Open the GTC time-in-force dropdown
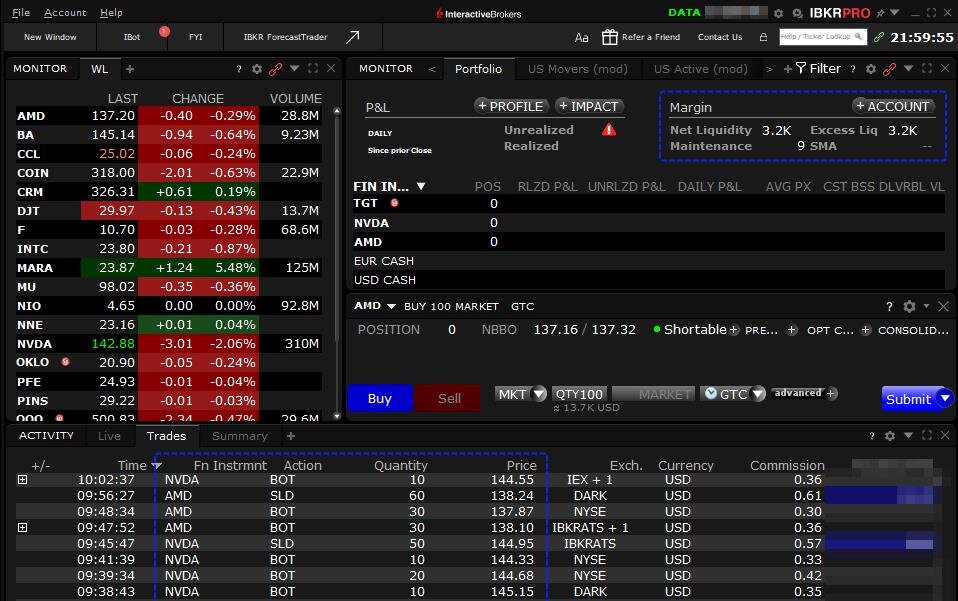The height and width of the screenshot is (601, 958). pyautogui.click(x=758, y=394)
